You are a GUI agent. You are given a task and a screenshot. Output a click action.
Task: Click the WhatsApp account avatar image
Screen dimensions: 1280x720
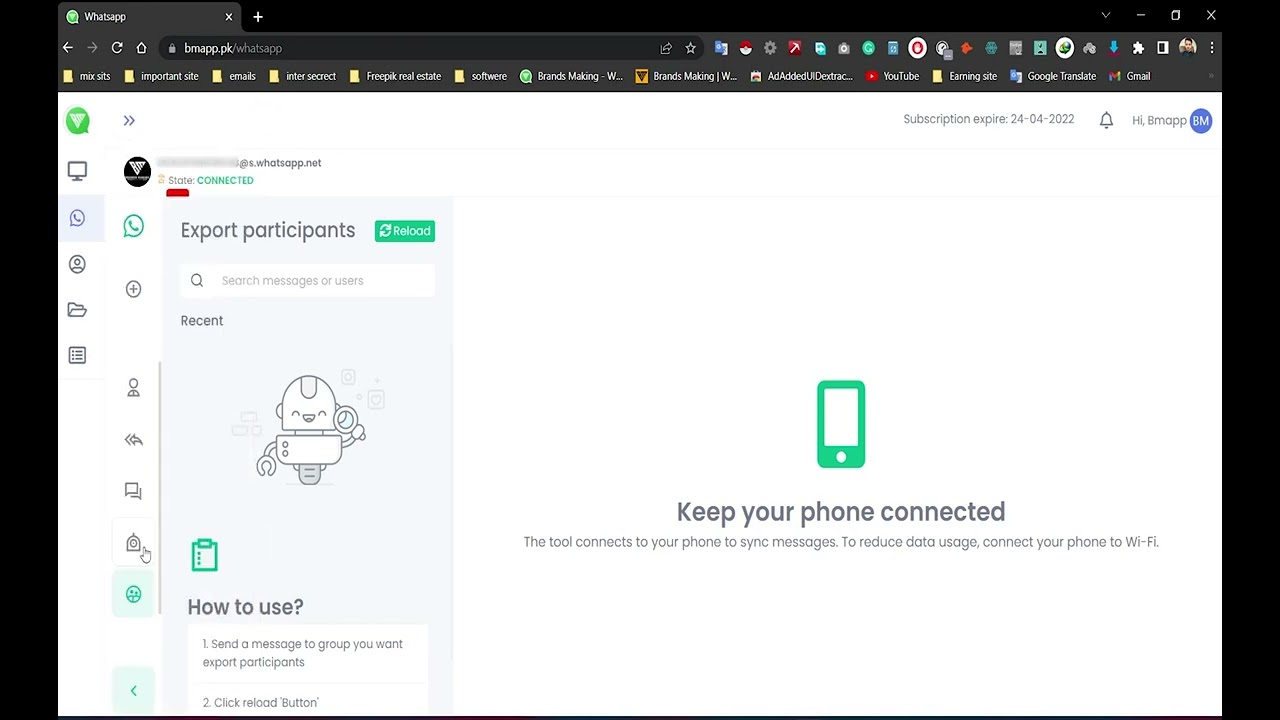click(137, 171)
